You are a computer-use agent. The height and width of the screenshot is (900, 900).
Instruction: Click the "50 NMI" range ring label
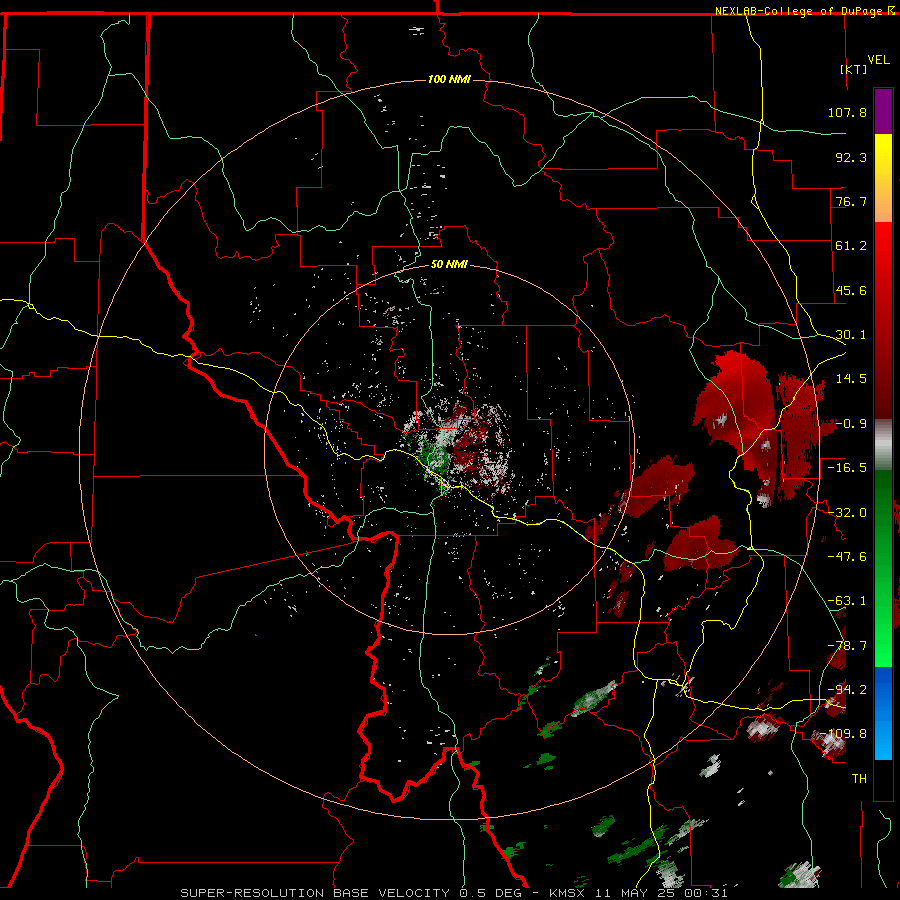(x=449, y=264)
